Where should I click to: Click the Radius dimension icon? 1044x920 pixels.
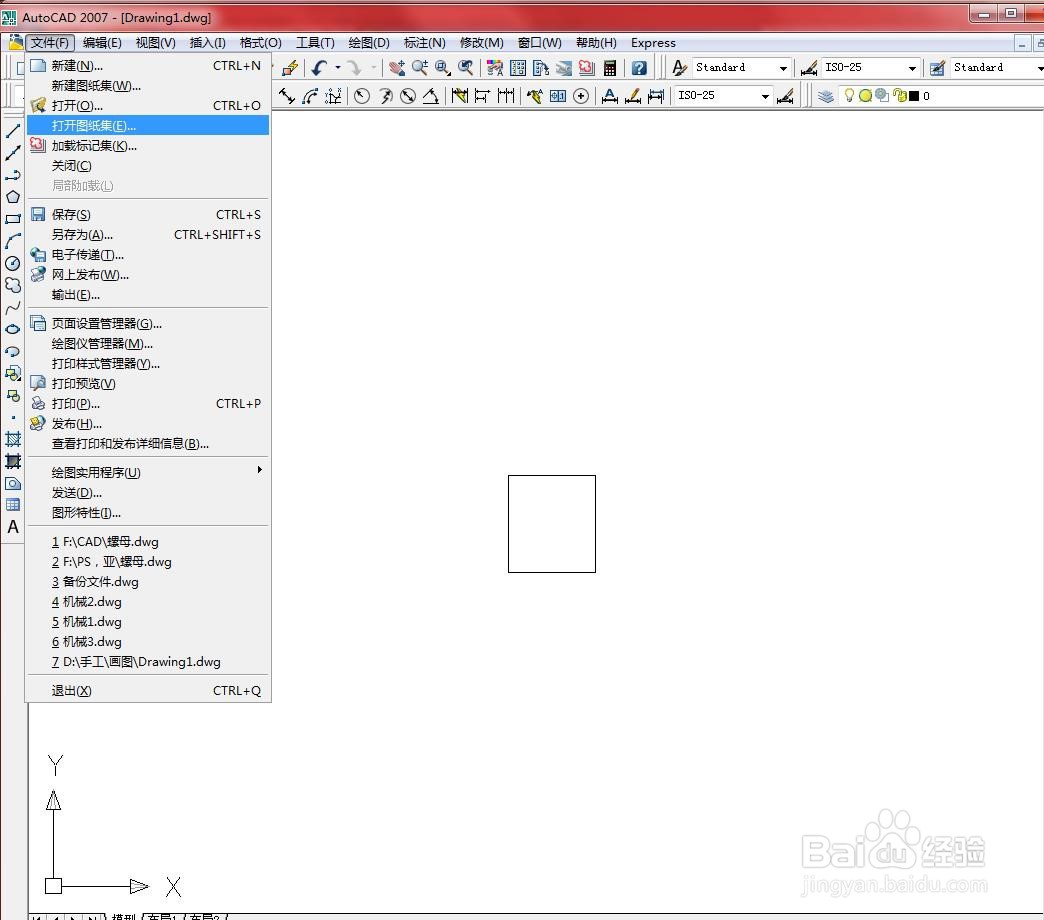point(362,96)
